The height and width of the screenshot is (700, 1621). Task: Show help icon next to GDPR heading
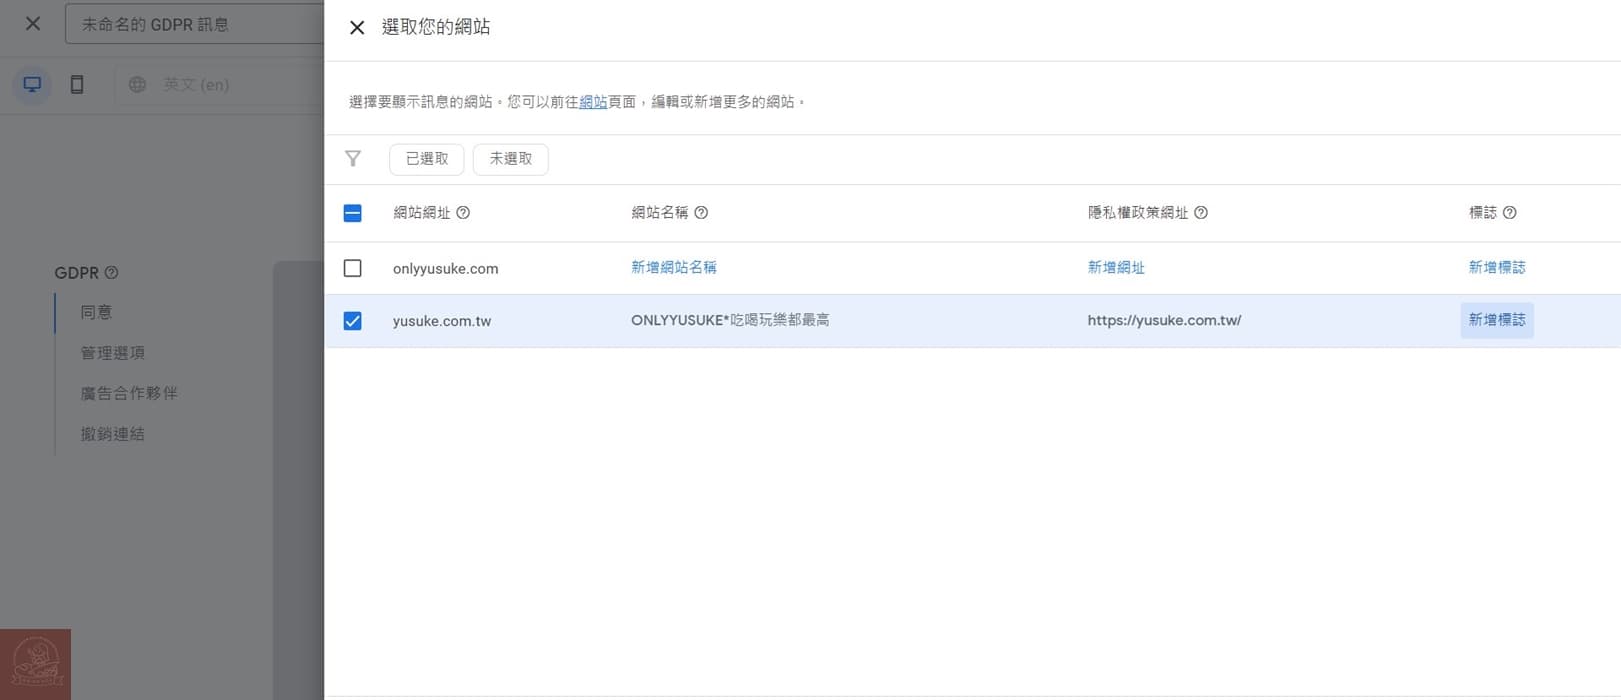pyautogui.click(x=111, y=272)
